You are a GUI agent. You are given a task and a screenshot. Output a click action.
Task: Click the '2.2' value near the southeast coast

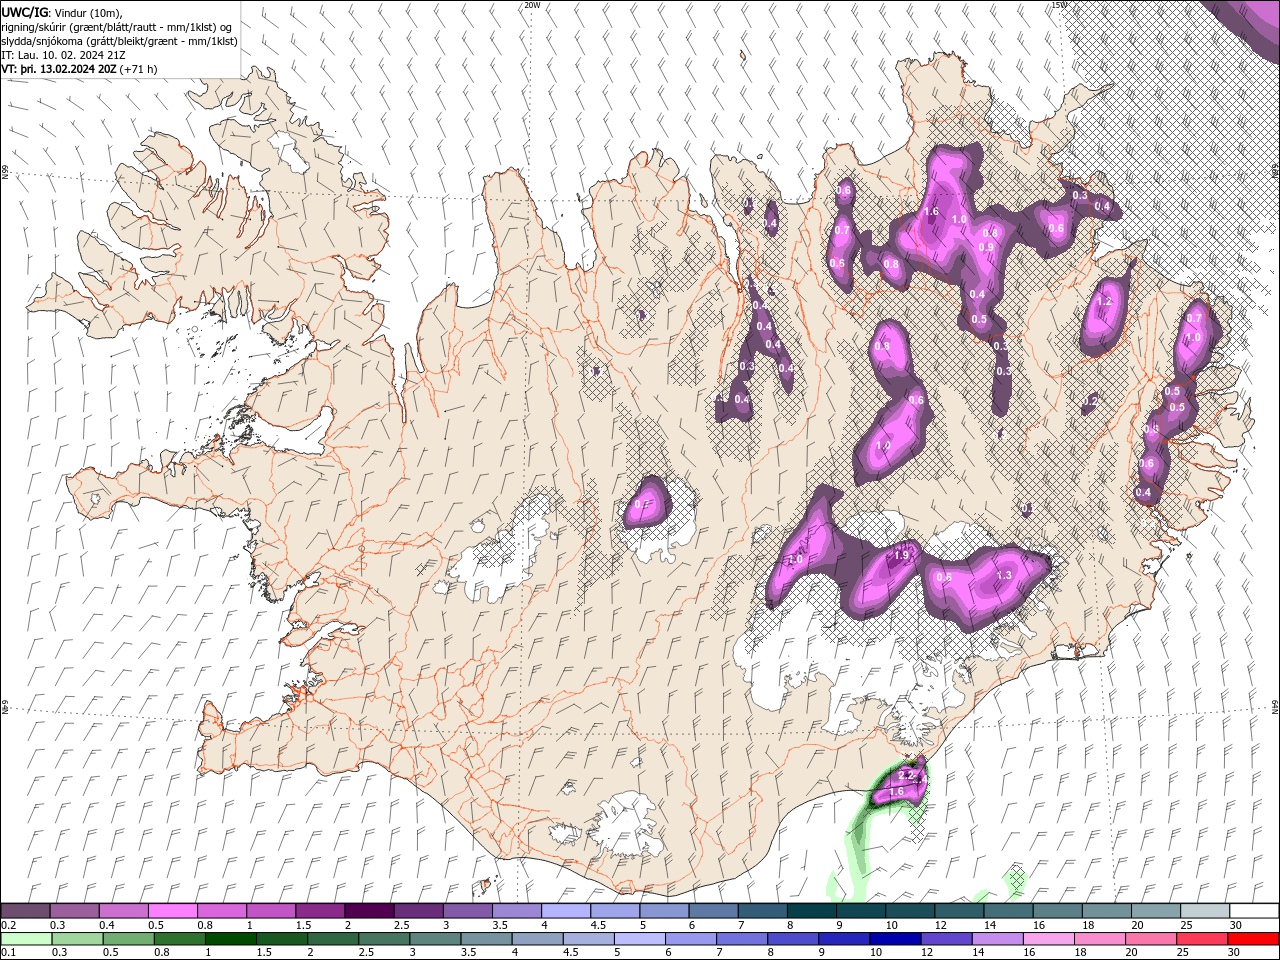point(907,775)
